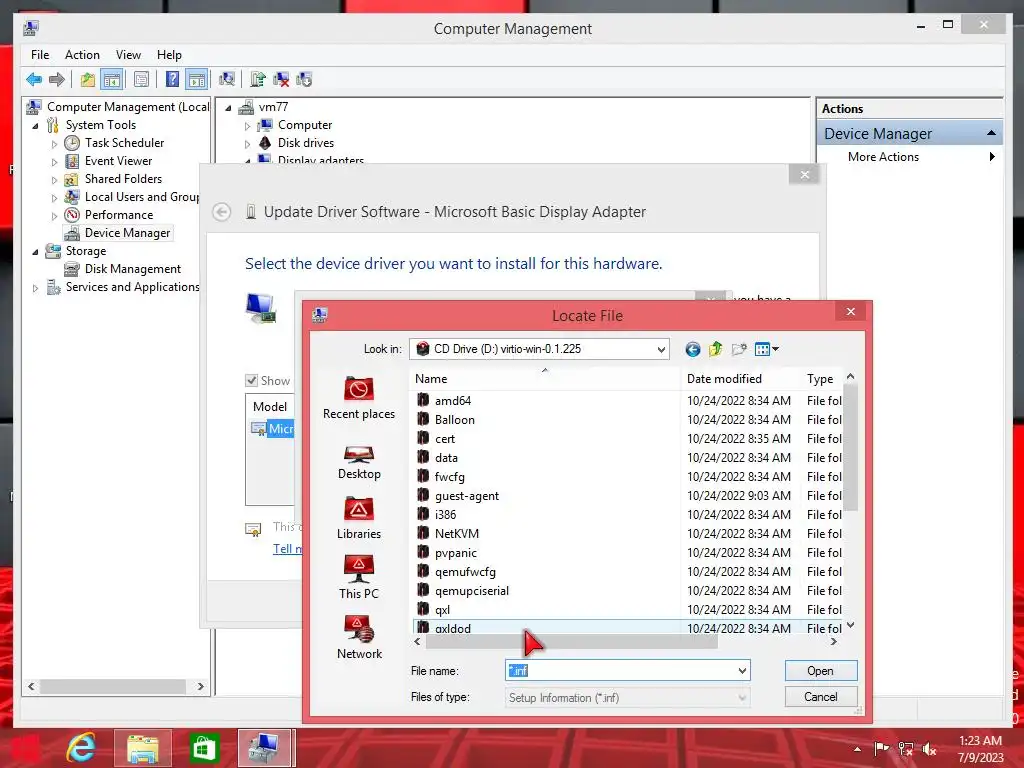
Task: Toggle the Show/Hide Action Pane toolbar button
Action: (x=197, y=80)
